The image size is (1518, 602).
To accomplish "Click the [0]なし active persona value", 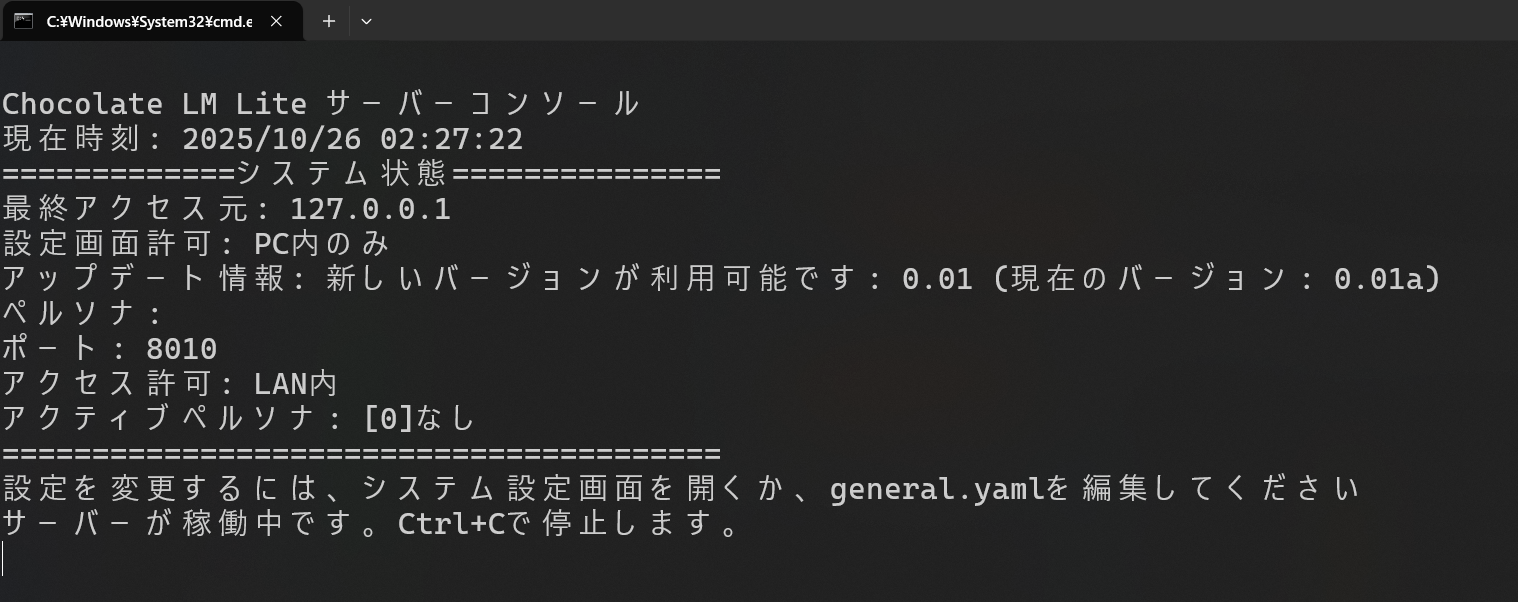I will pos(419,419).
